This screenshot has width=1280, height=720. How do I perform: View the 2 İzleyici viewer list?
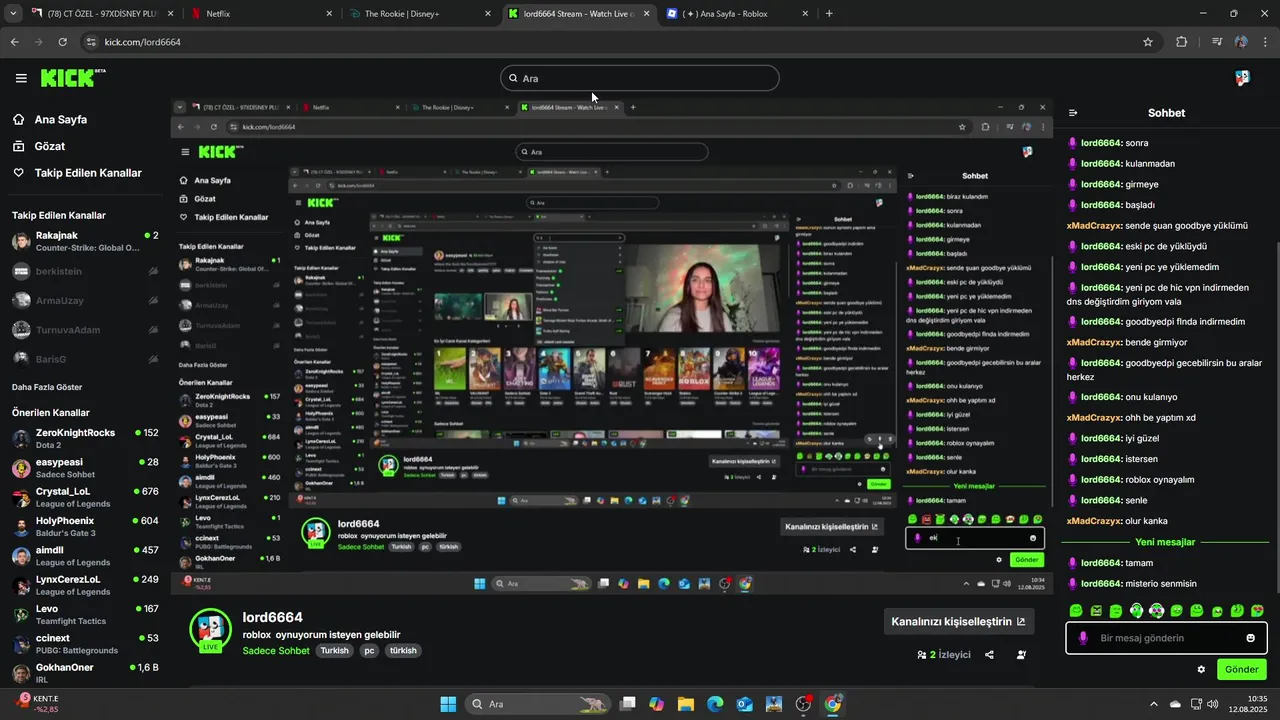944,655
